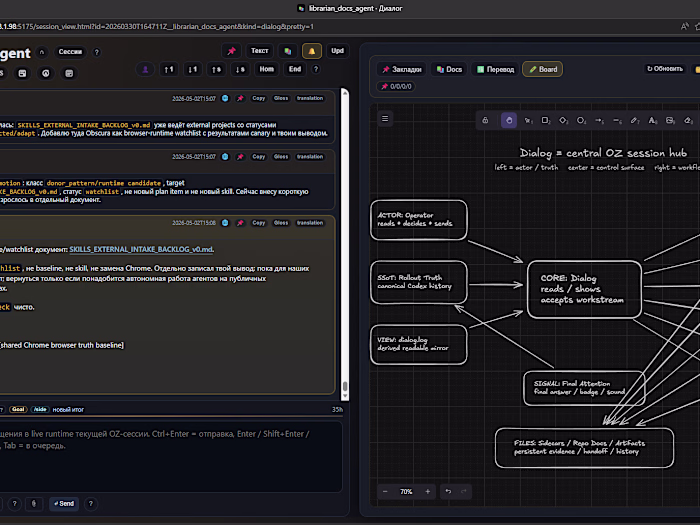Click the microphone icon beside Send
700x525 pixels.
[x=33, y=504]
